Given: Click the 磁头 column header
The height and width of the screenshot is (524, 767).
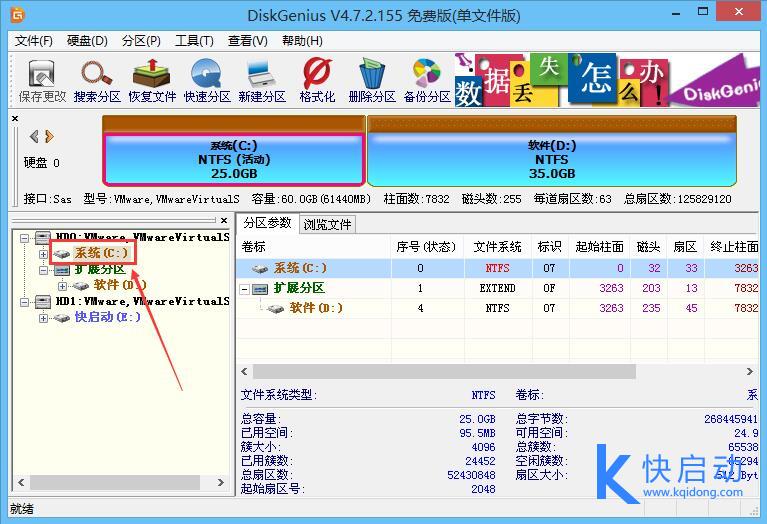Looking at the screenshot, I should (x=649, y=247).
